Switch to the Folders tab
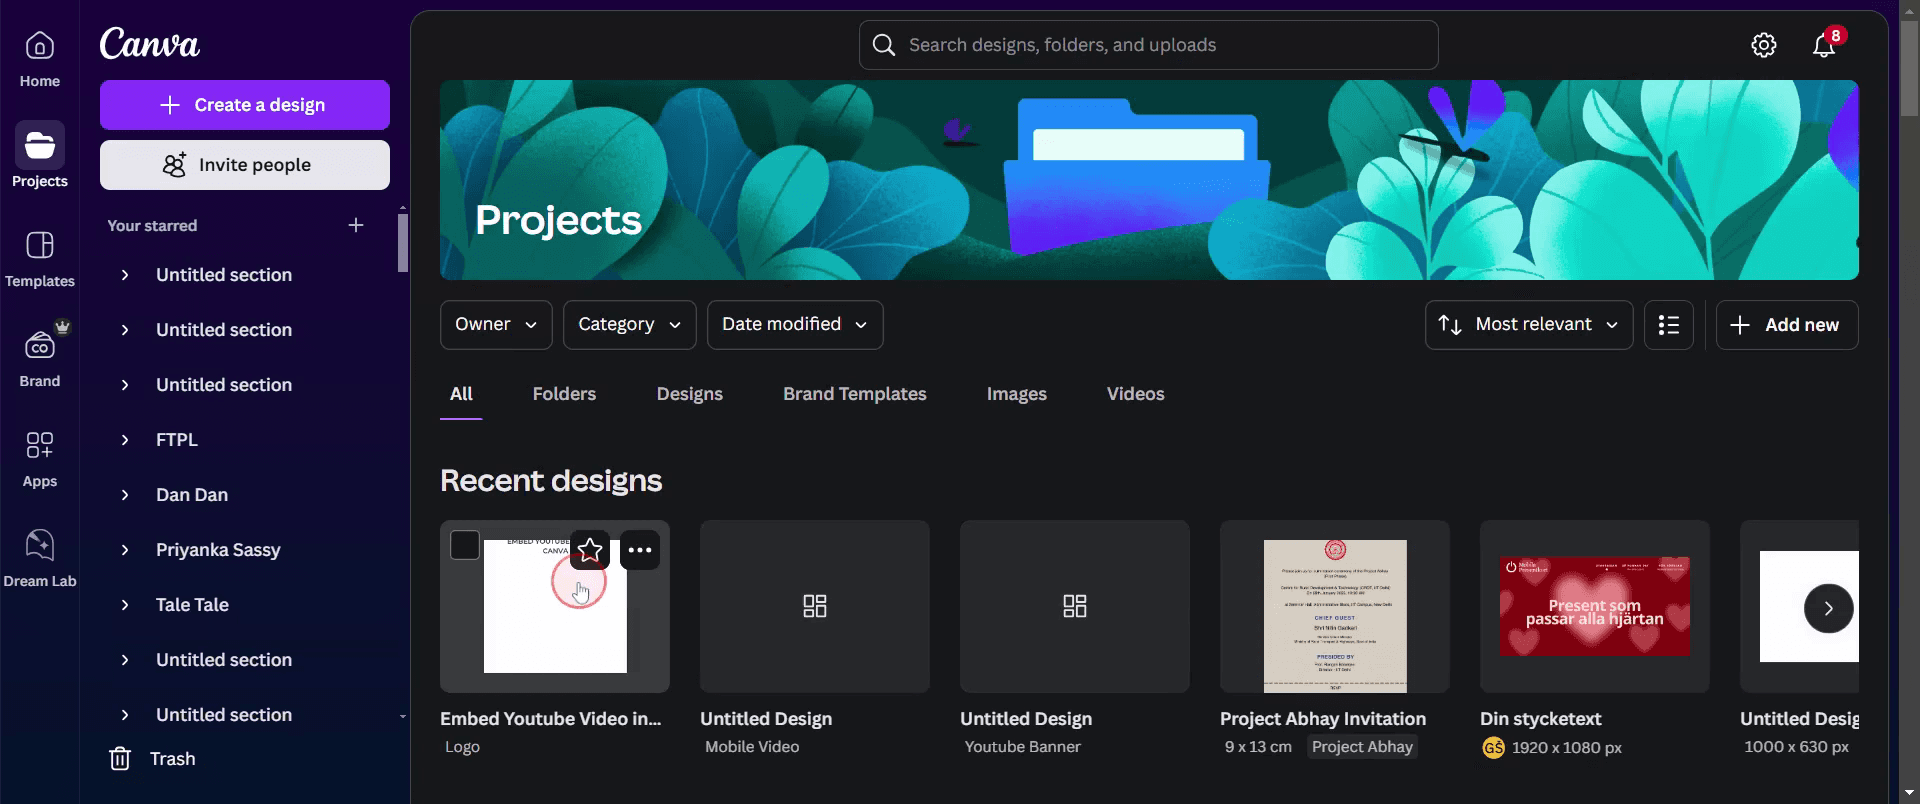 (x=564, y=394)
